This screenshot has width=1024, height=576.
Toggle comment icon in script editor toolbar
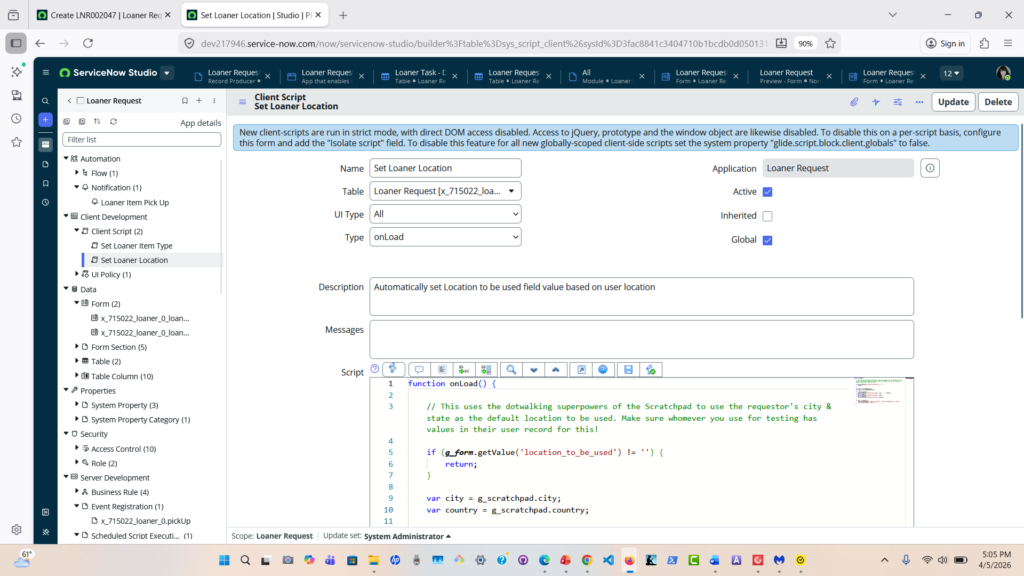418,370
